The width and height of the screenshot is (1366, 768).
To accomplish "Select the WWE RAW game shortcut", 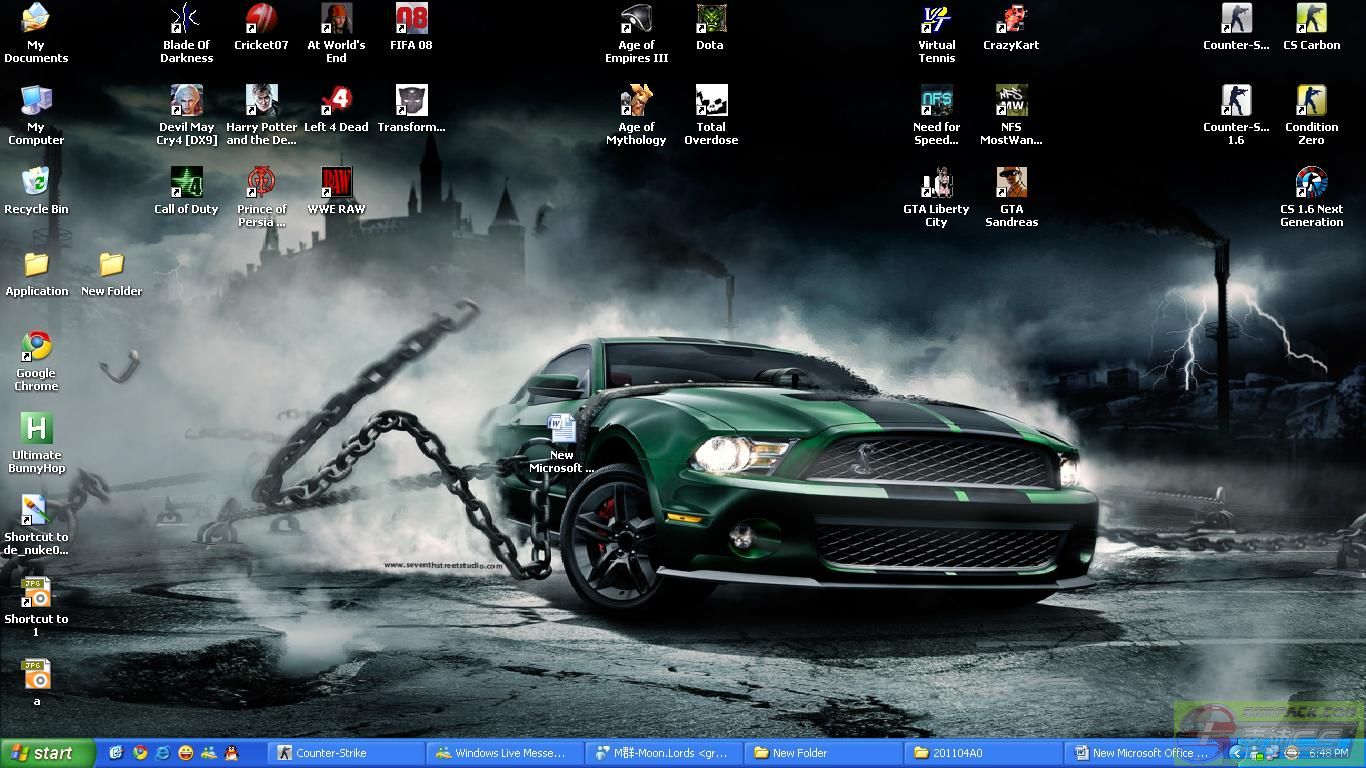I will (x=336, y=184).
